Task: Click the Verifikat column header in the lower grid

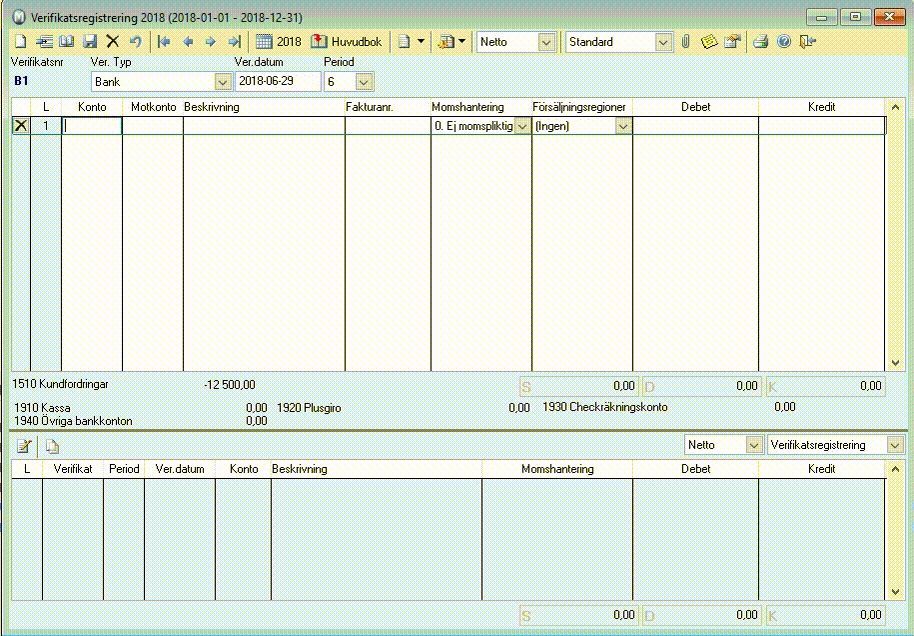Action: pos(73,469)
